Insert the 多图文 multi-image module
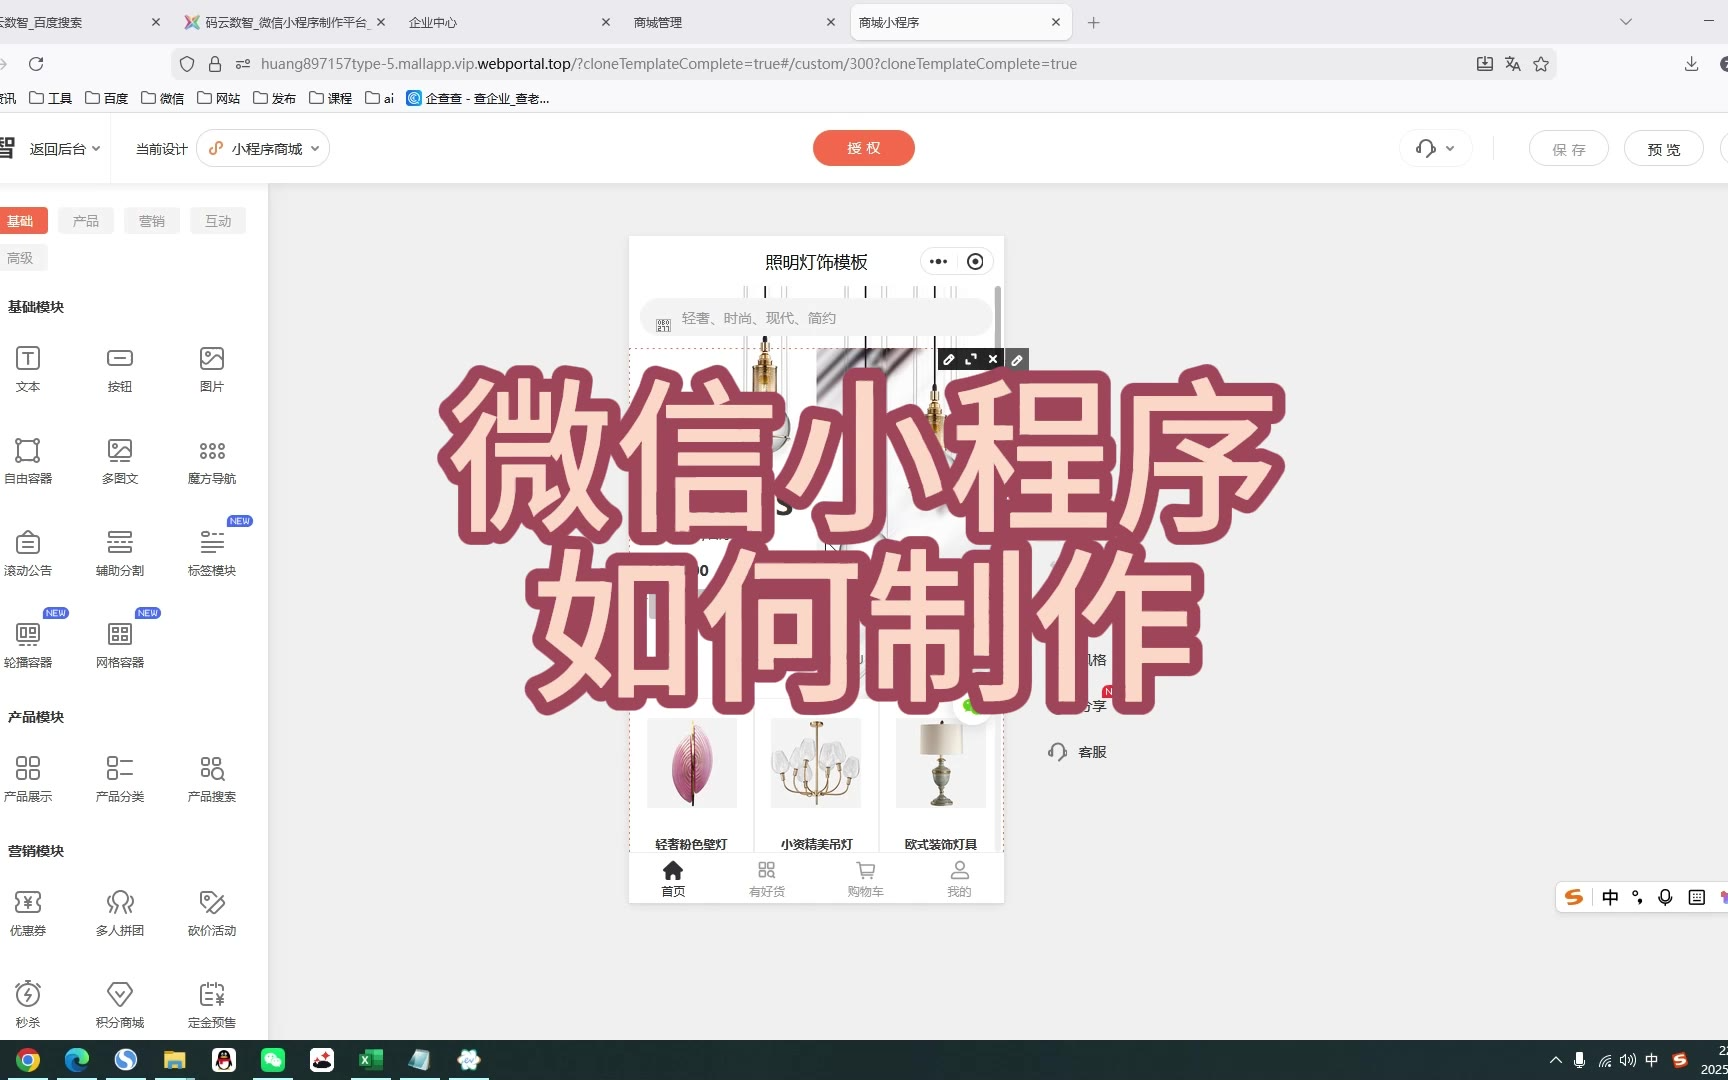This screenshot has height=1080, width=1728. tap(120, 460)
